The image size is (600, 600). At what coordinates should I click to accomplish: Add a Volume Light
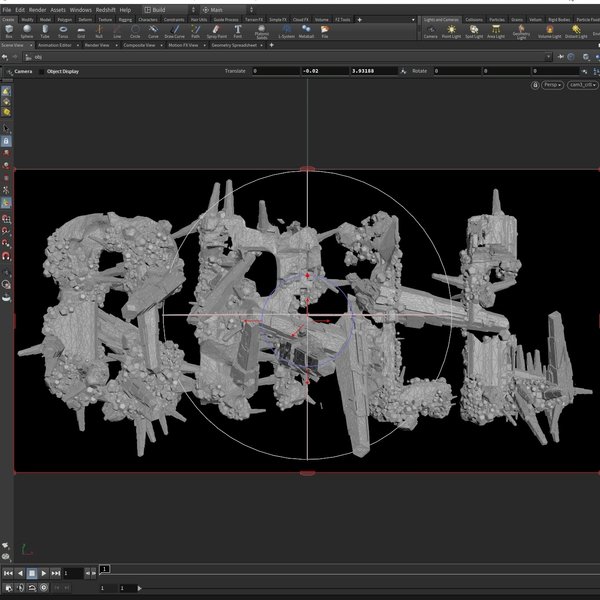pos(549,31)
